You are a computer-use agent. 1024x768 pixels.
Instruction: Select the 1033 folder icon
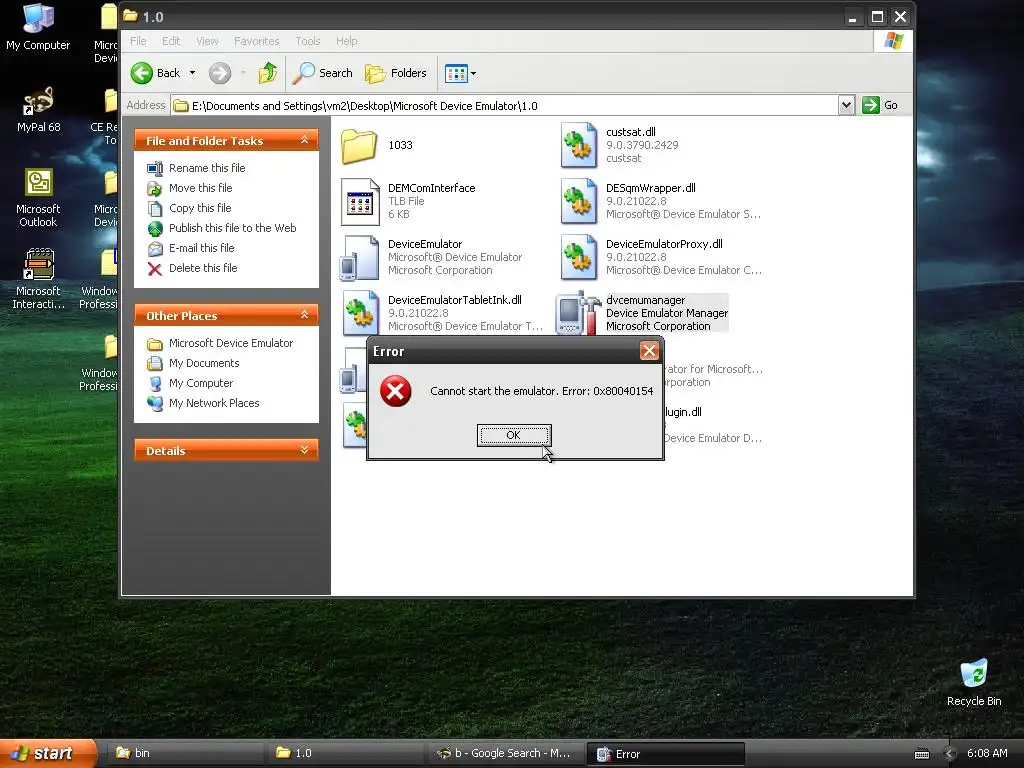coord(359,146)
